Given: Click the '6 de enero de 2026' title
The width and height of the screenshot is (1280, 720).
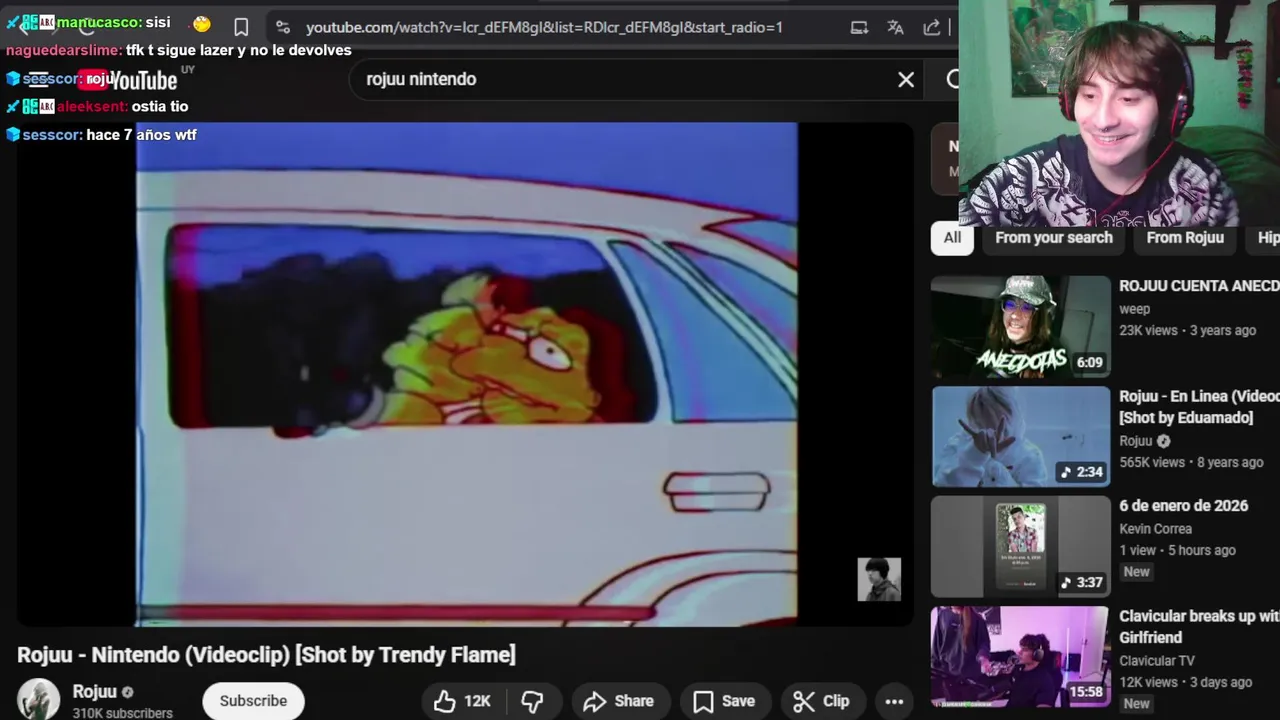Looking at the screenshot, I should 1184,506.
